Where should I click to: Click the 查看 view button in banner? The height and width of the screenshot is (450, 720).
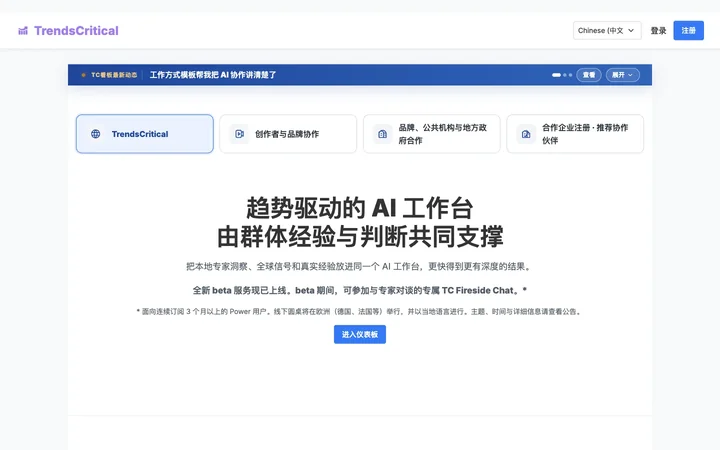tap(589, 75)
